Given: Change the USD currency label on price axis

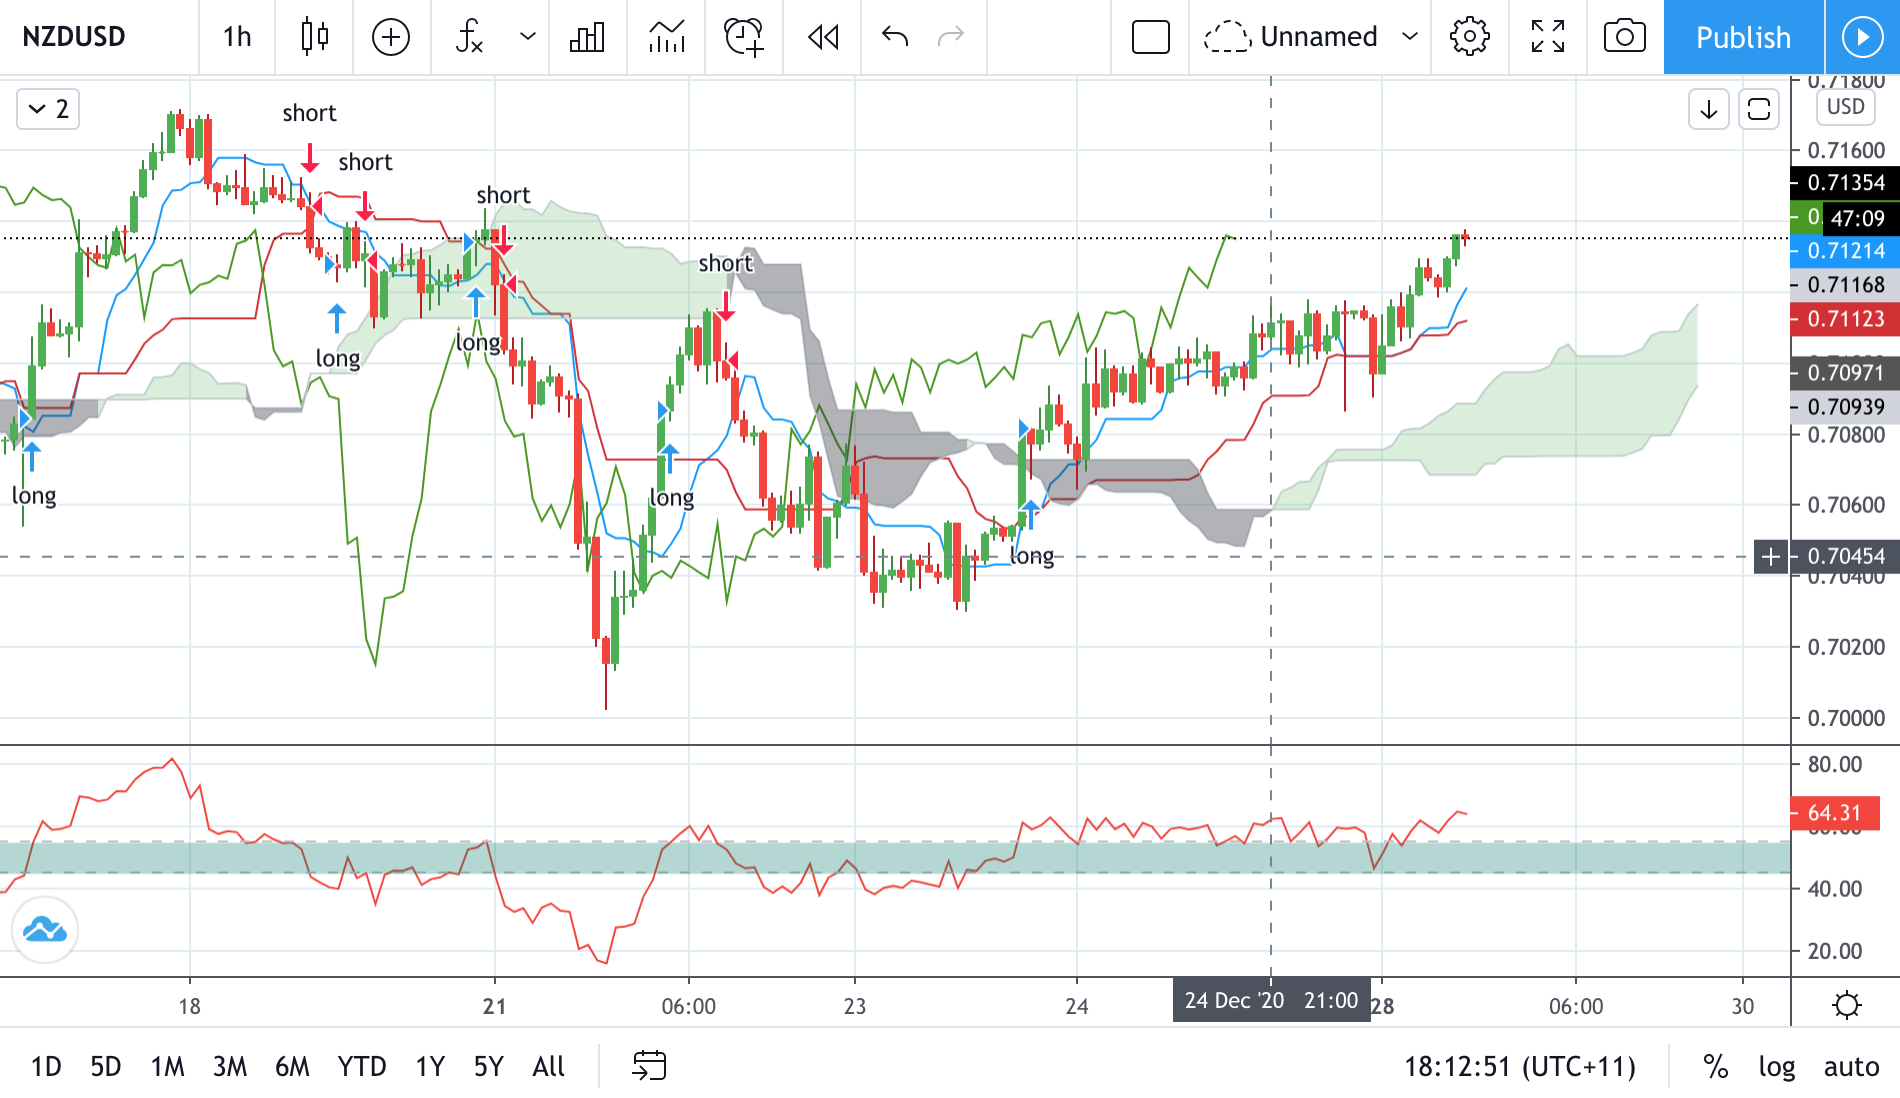Looking at the screenshot, I should point(1846,107).
